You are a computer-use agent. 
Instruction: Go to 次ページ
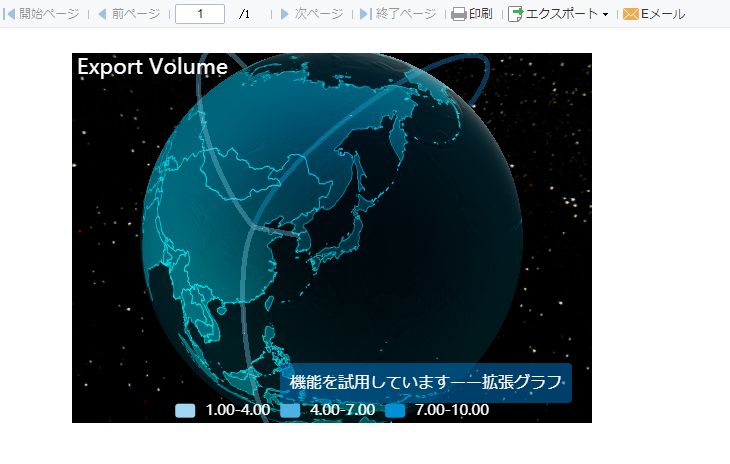(x=318, y=14)
